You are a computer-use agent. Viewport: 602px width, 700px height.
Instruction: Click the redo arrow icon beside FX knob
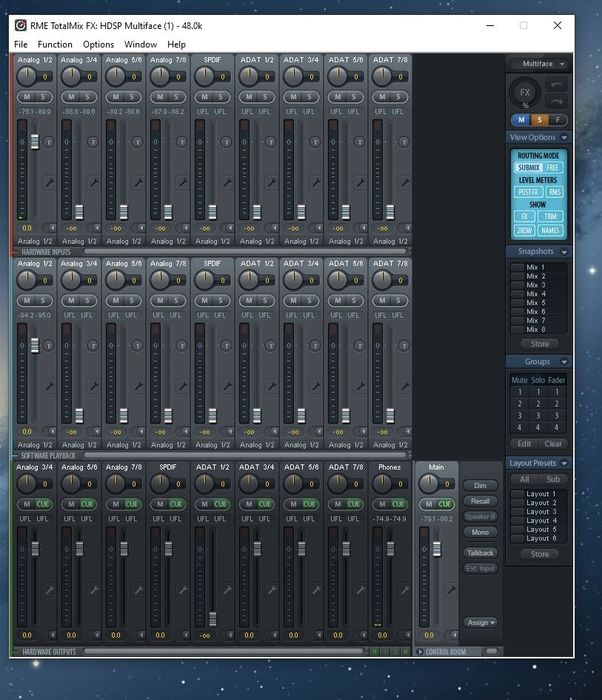pos(556,102)
